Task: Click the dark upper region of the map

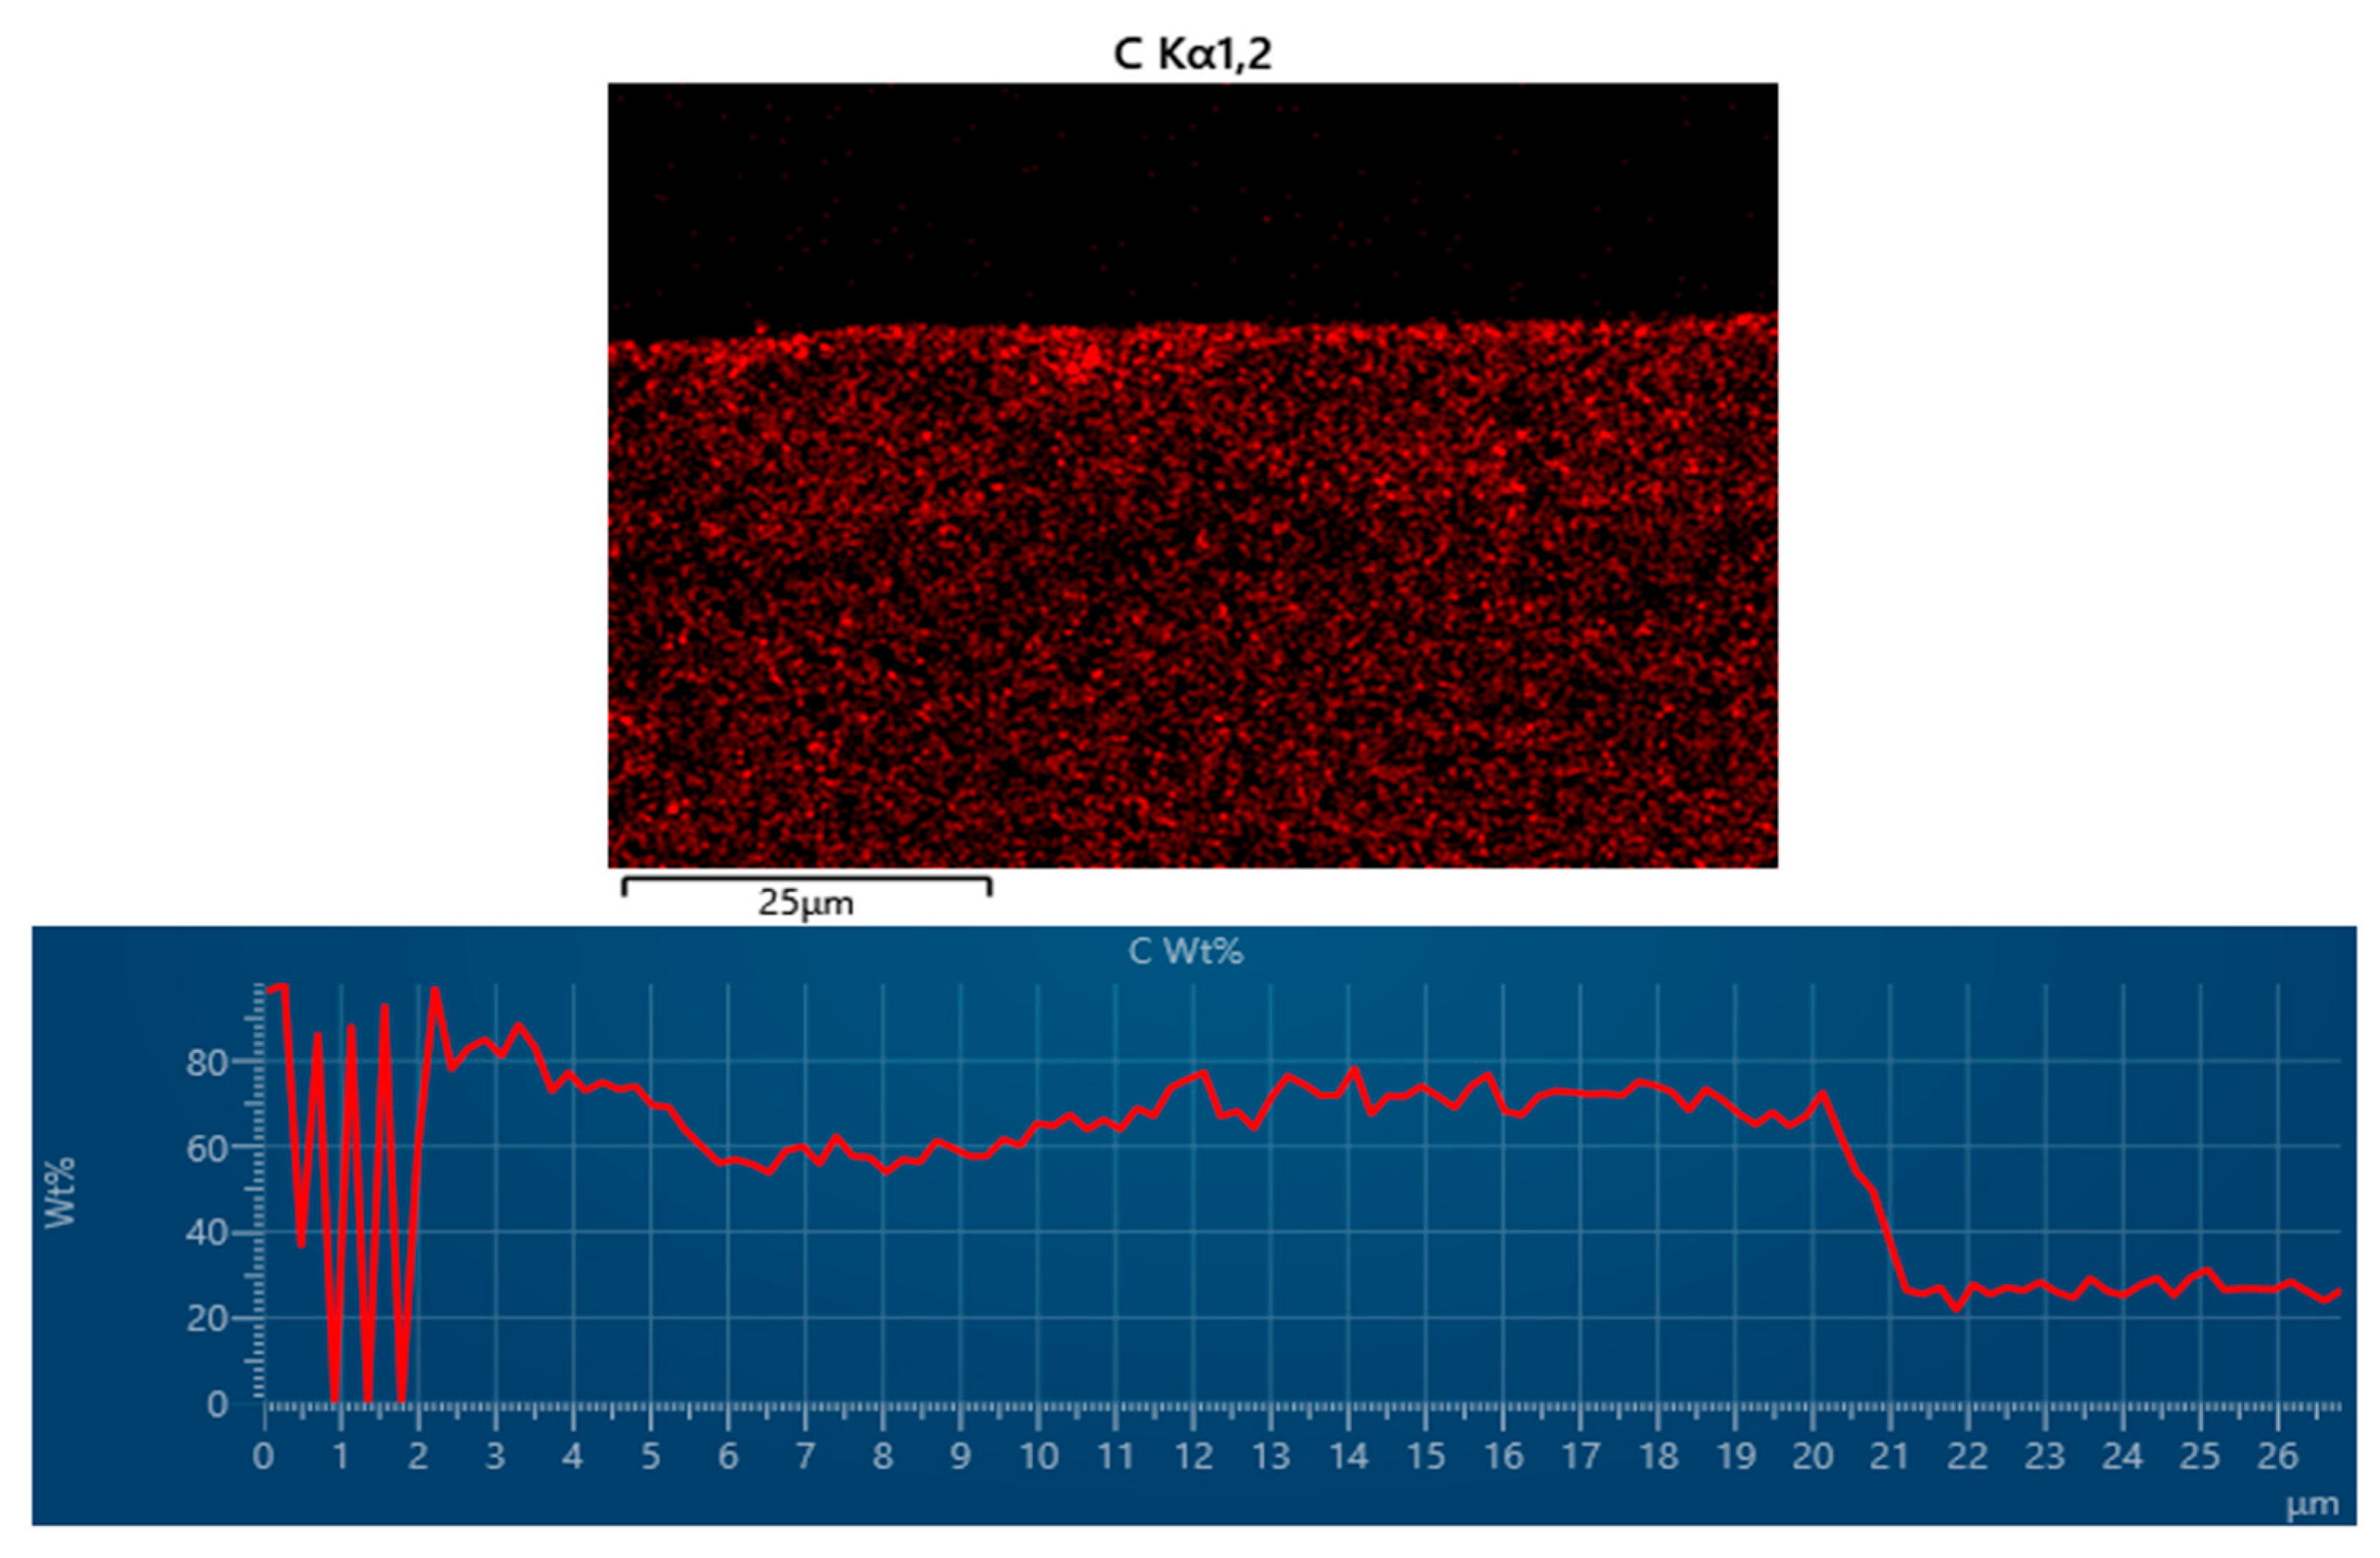Action: (1190, 190)
